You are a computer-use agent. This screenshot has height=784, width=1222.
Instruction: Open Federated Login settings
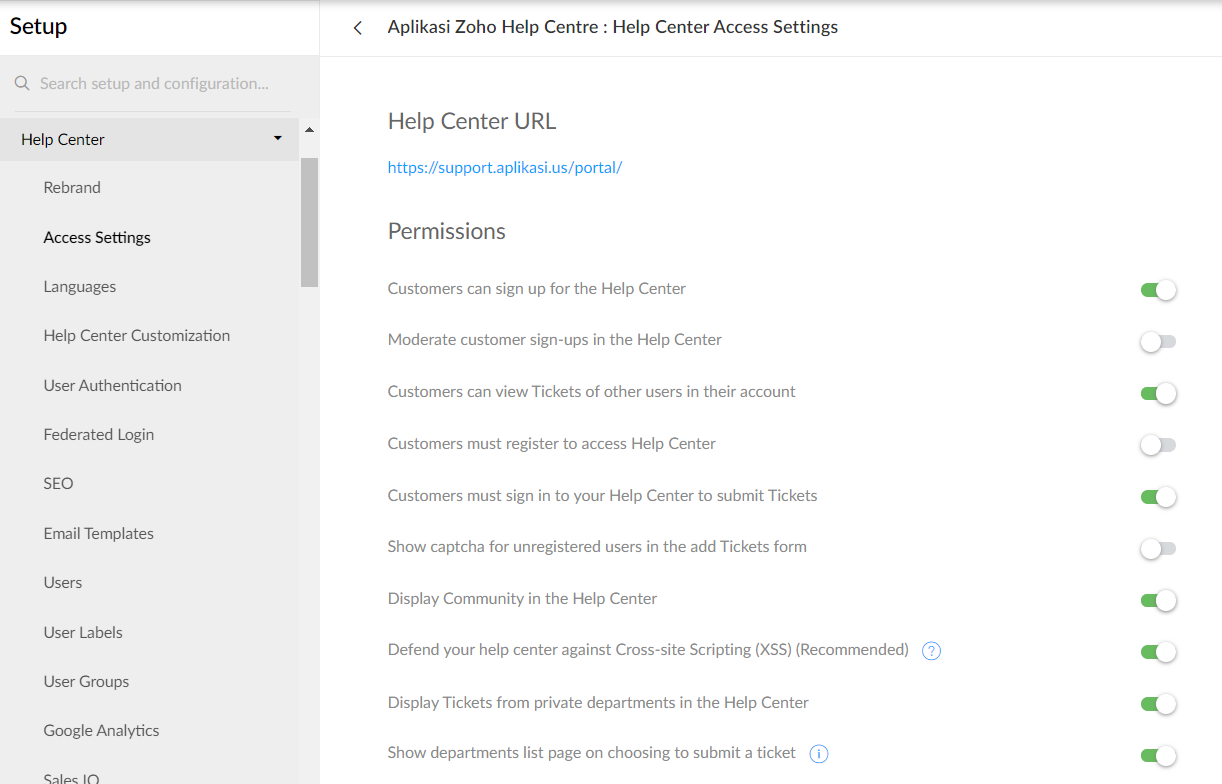99,434
